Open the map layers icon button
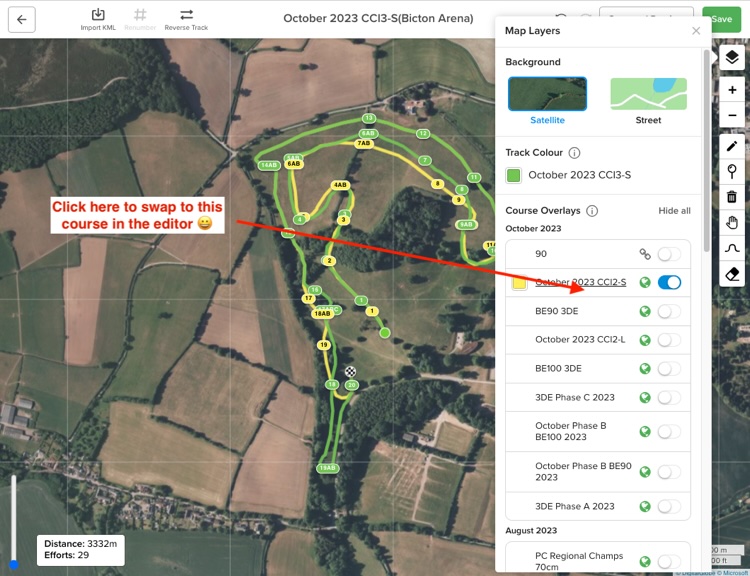The width and height of the screenshot is (750, 576). pyautogui.click(x=731, y=57)
